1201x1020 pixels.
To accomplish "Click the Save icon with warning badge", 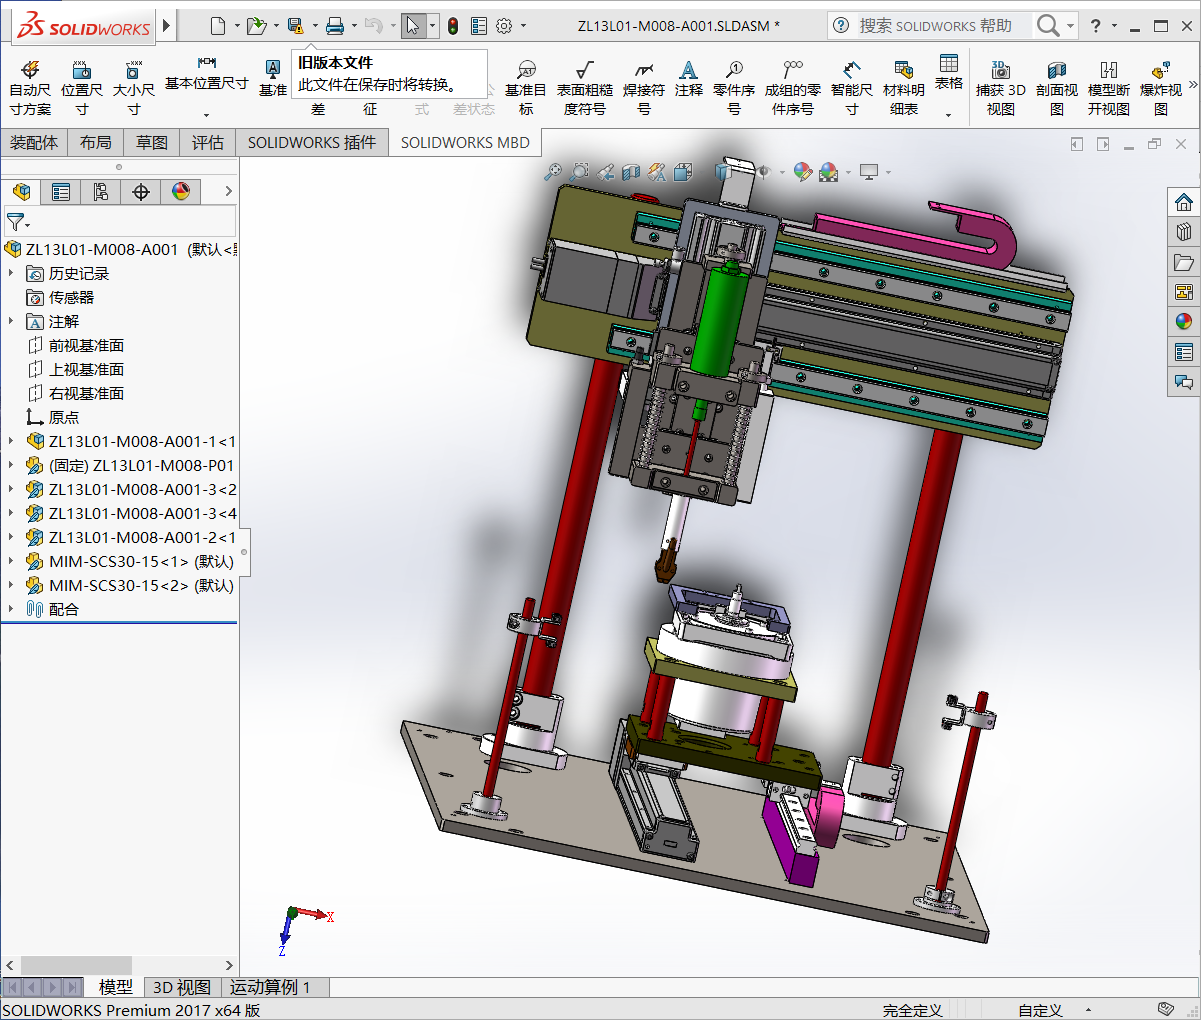I will tap(295, 26).
